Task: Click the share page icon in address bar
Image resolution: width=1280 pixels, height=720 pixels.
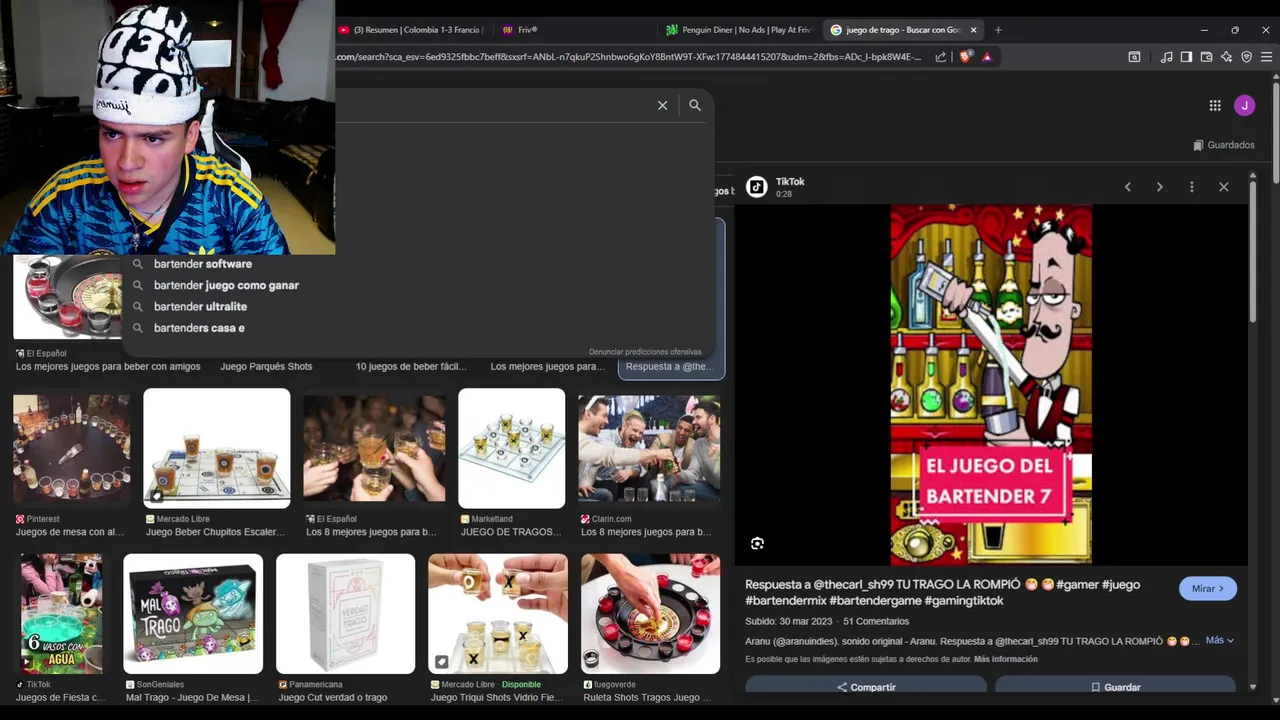Action: point(941,57)
